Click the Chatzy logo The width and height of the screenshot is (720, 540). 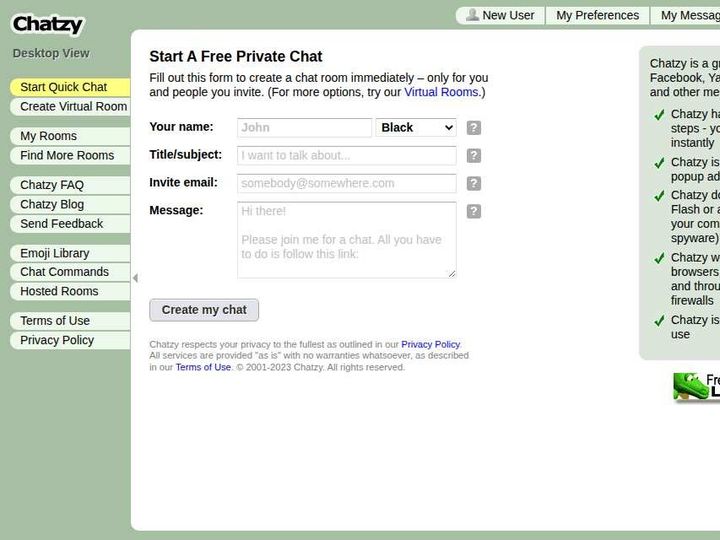click(47, 24)
